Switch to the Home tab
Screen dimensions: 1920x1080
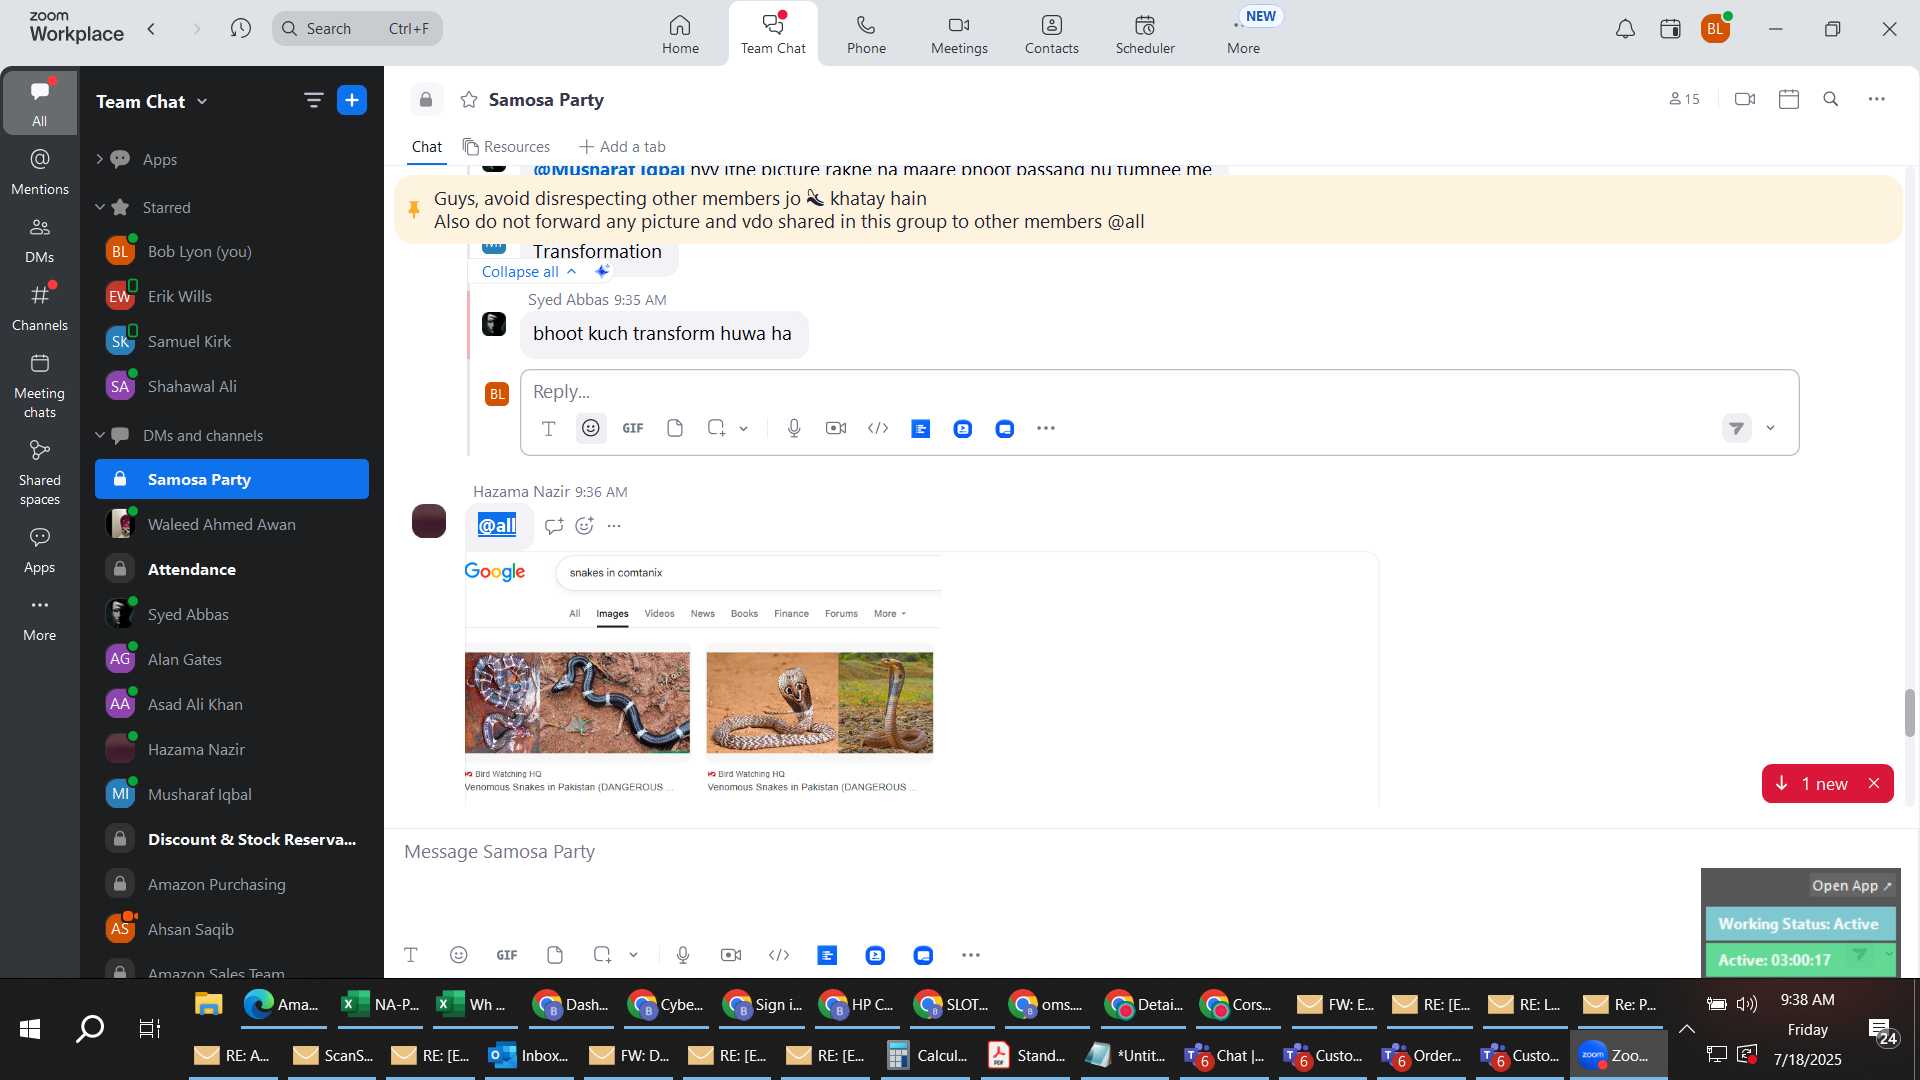680,34
